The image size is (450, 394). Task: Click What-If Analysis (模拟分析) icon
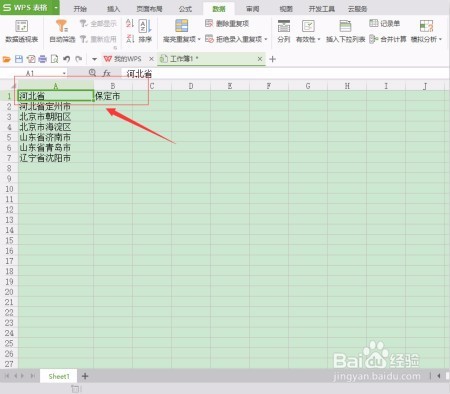click(x=426, y=26)
